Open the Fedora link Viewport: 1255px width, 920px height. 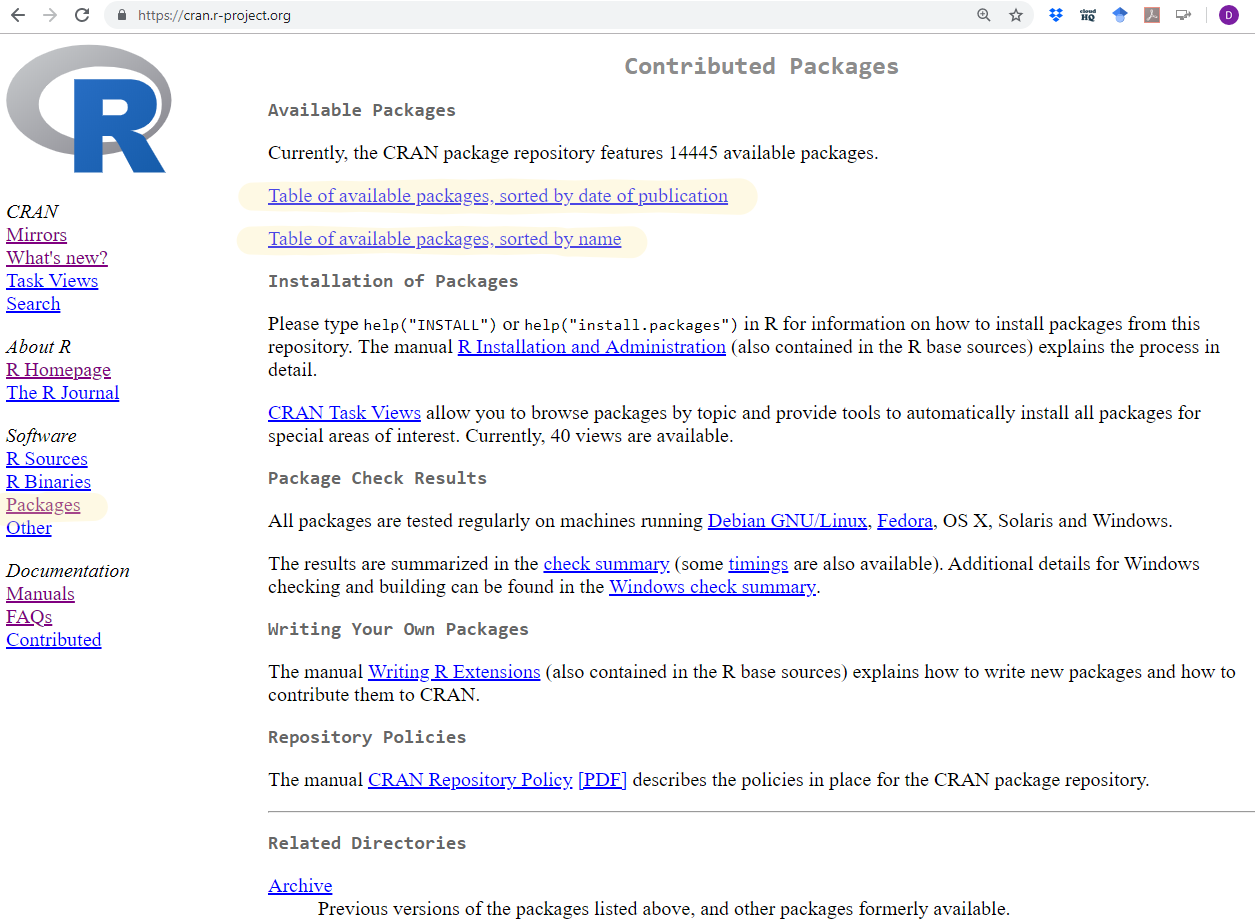coord(905,521)
